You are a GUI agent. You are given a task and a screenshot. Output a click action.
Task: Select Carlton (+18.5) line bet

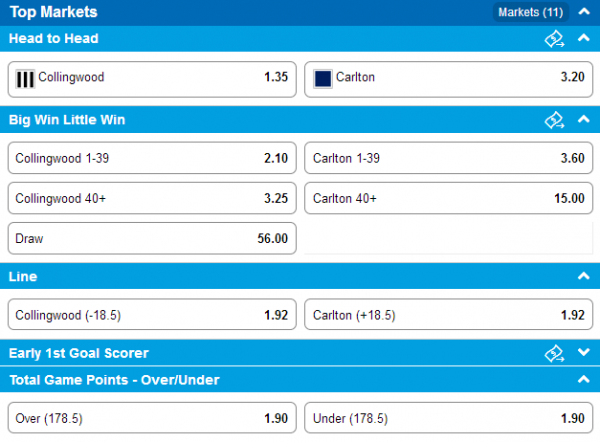point(448,315)
